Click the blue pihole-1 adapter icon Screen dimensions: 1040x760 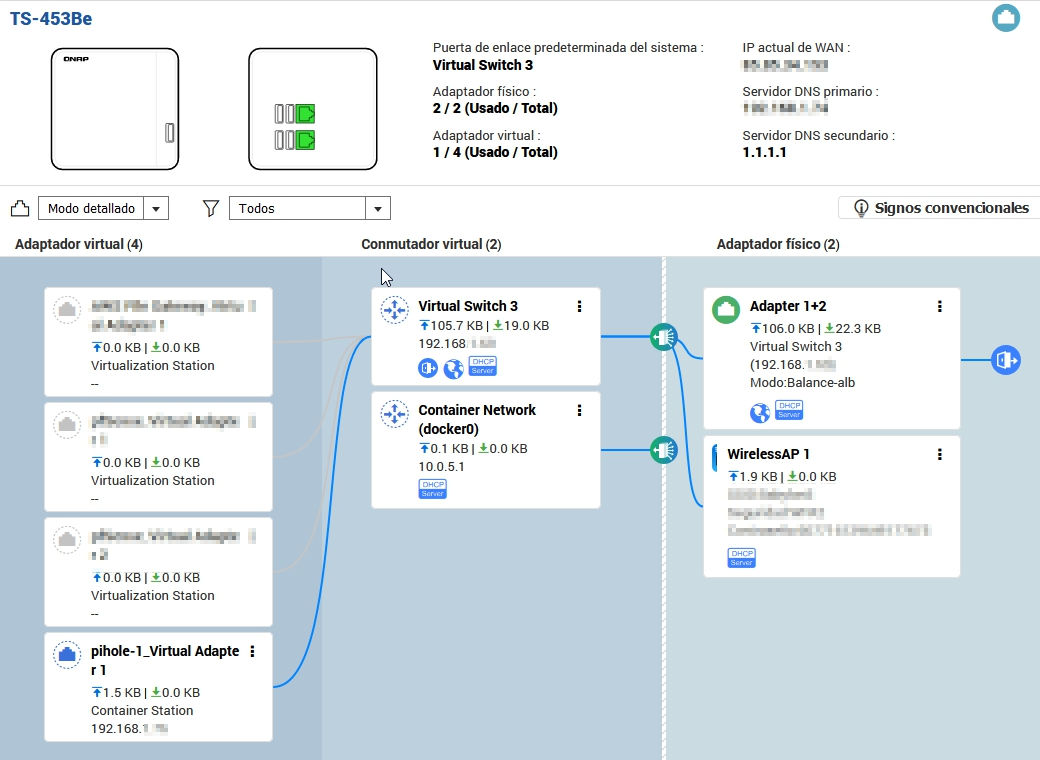[67, 655]
